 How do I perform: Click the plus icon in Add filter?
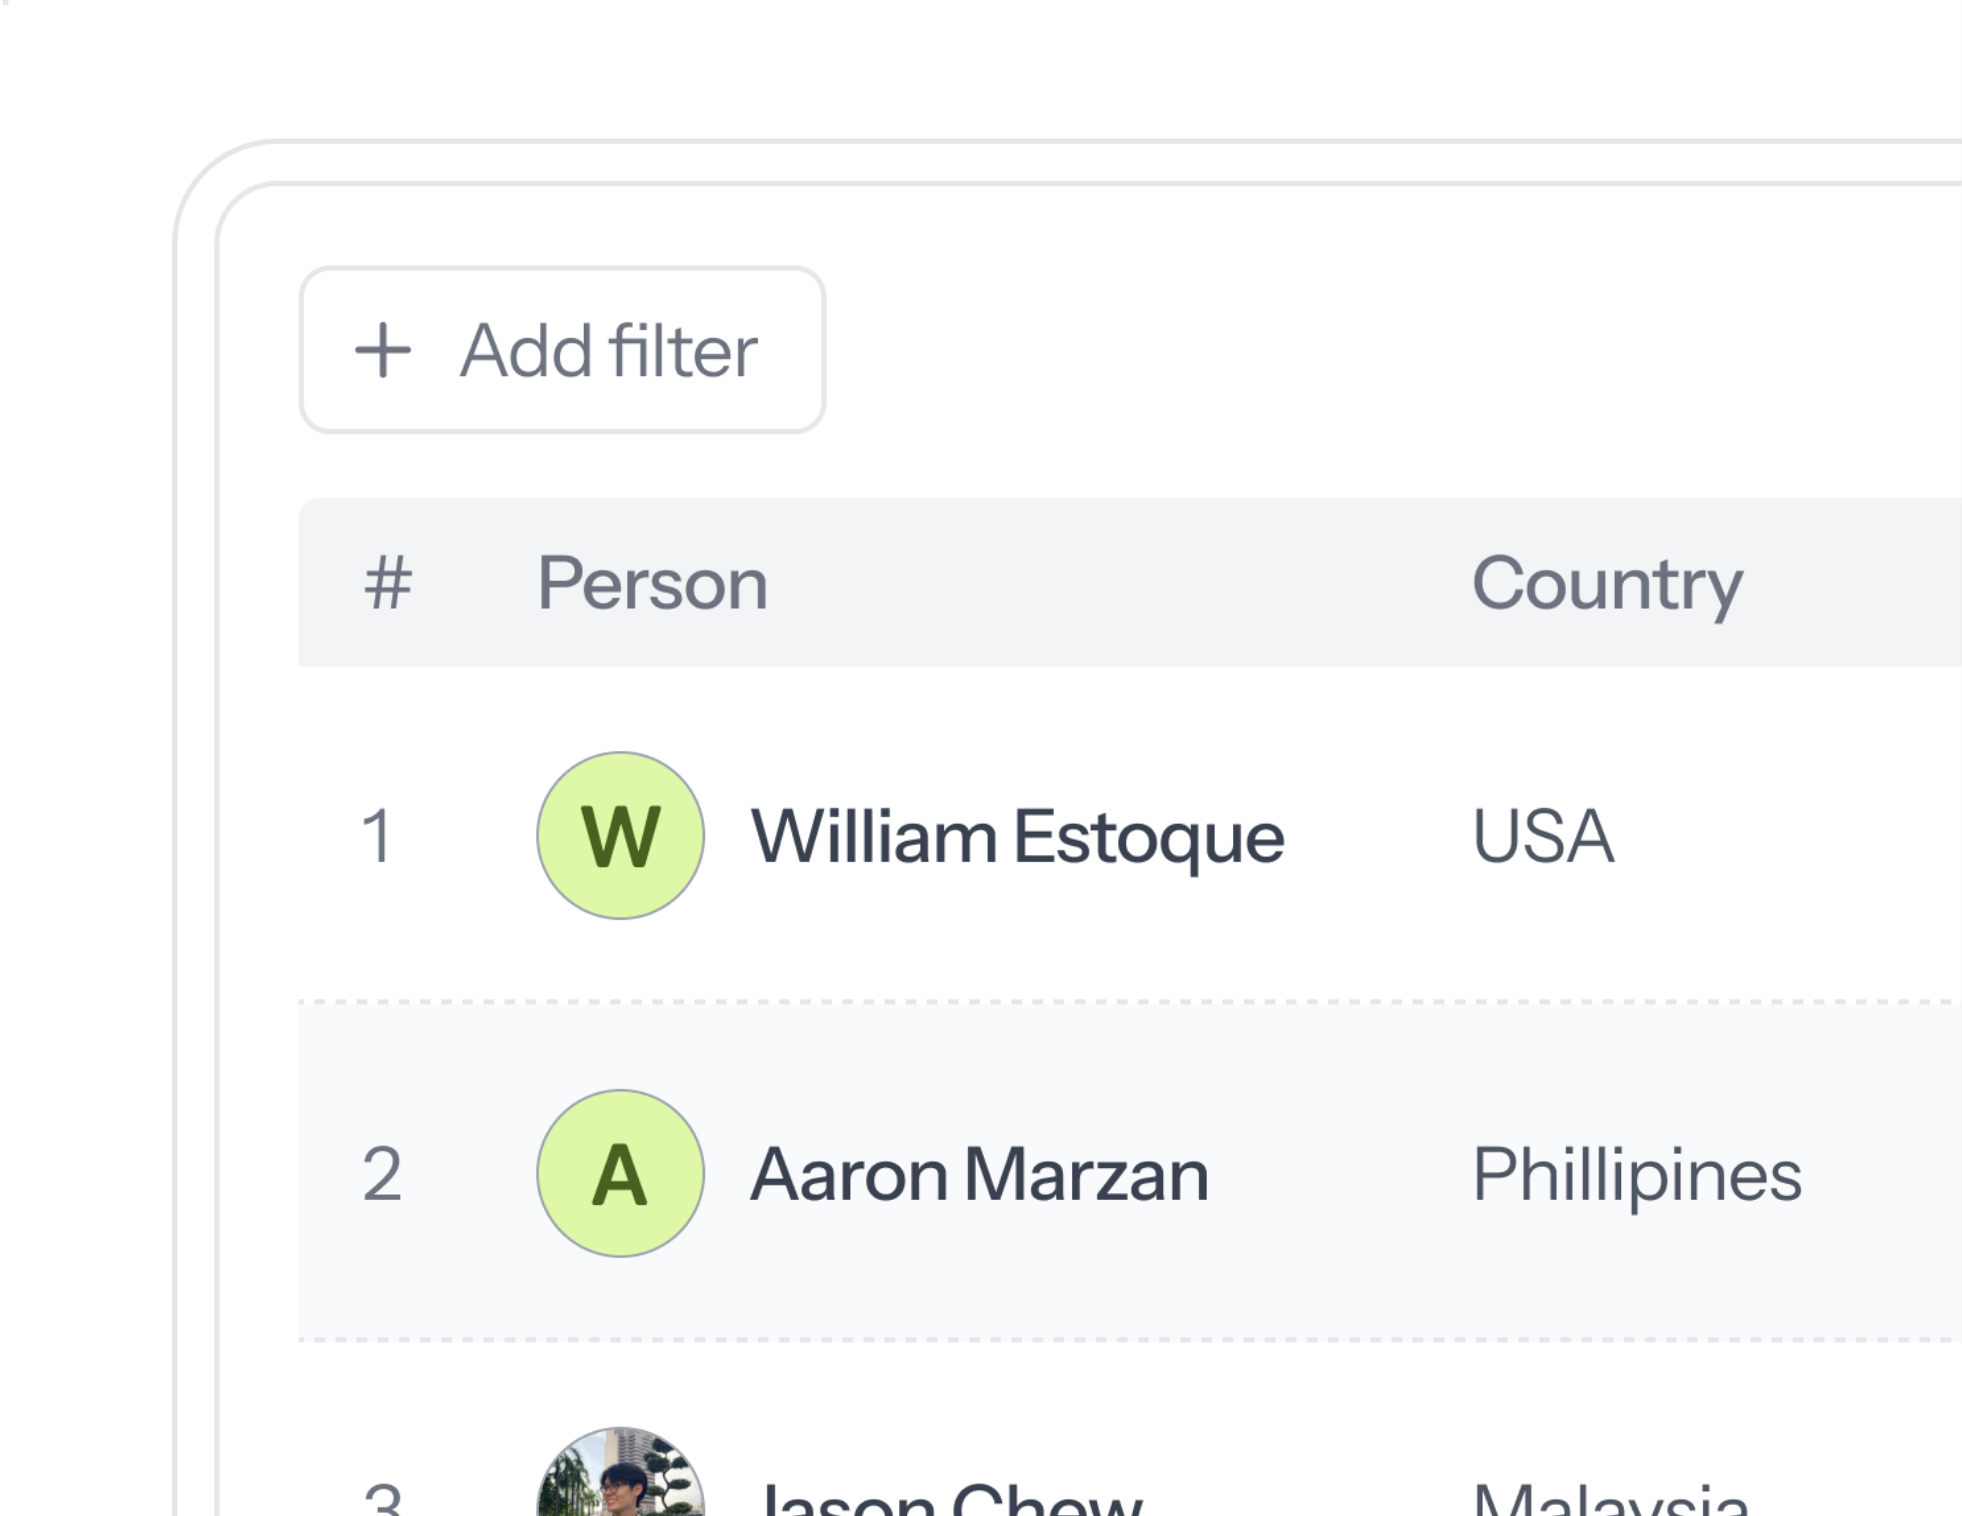coord(383,351)
